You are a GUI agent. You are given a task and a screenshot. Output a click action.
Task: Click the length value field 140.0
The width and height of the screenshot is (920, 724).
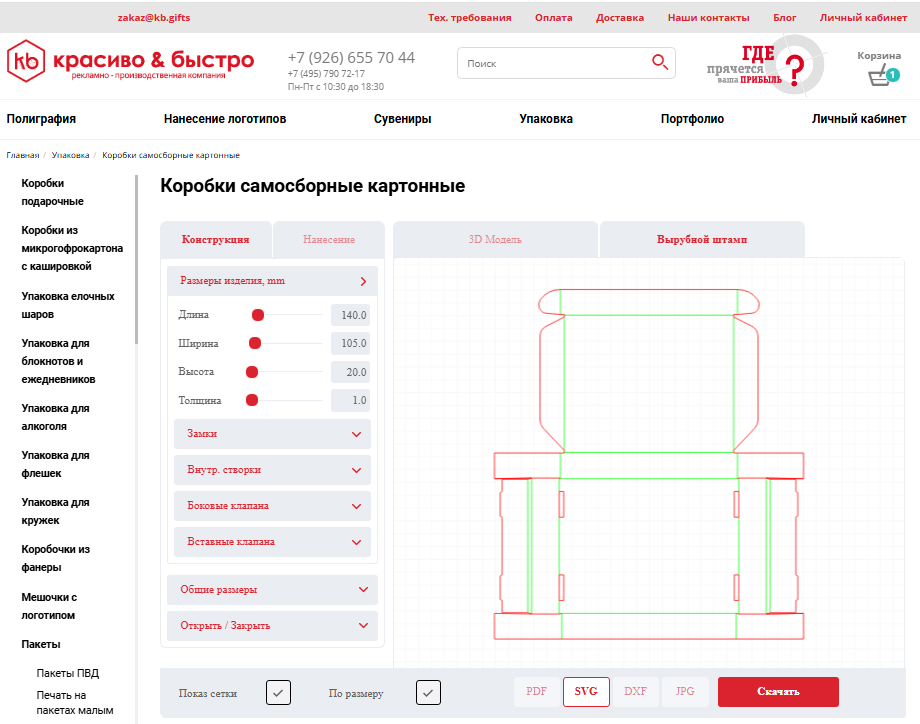pyautogui.click(x=350, y=315)
